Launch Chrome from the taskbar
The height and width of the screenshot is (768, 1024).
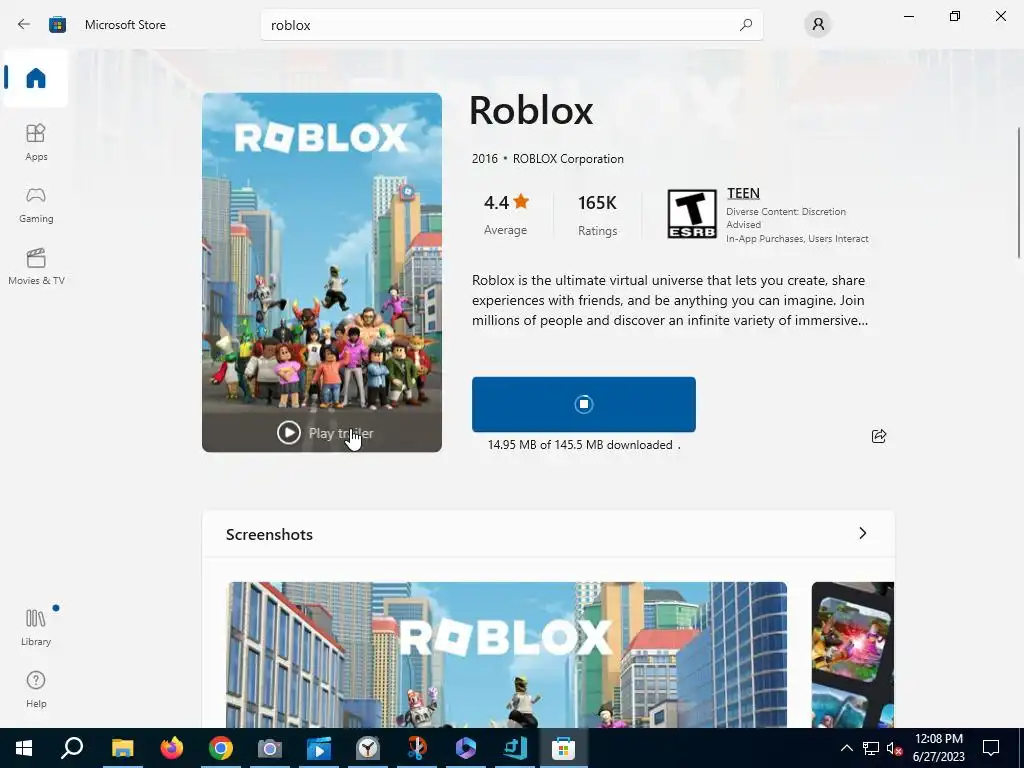click(x=221, y=748)
